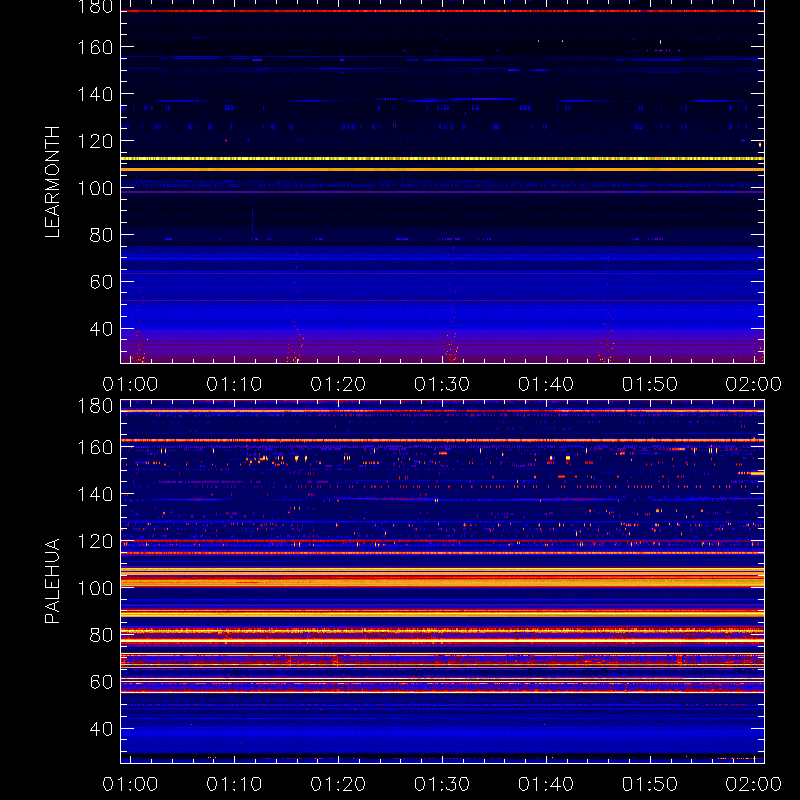The image size is (800, 800).
Task: Click the 60 tick label on the LEARMONTH axis
Action: (101, 282)
